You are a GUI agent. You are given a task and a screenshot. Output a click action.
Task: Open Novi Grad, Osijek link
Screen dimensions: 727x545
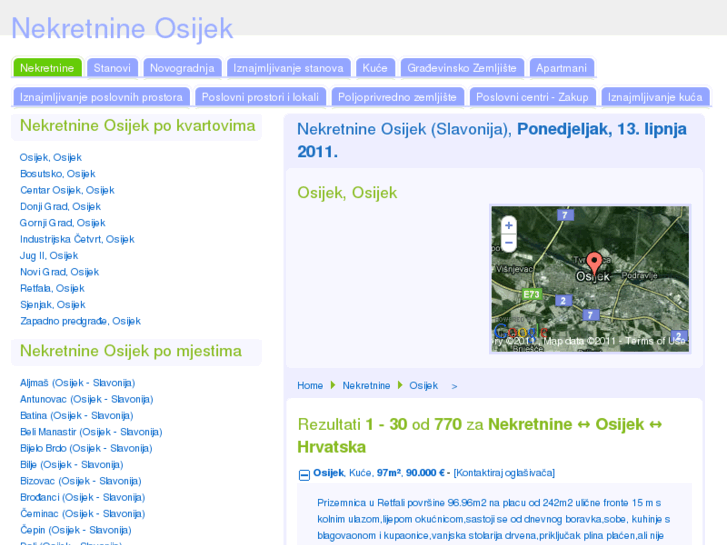click(x=59, y=272)
